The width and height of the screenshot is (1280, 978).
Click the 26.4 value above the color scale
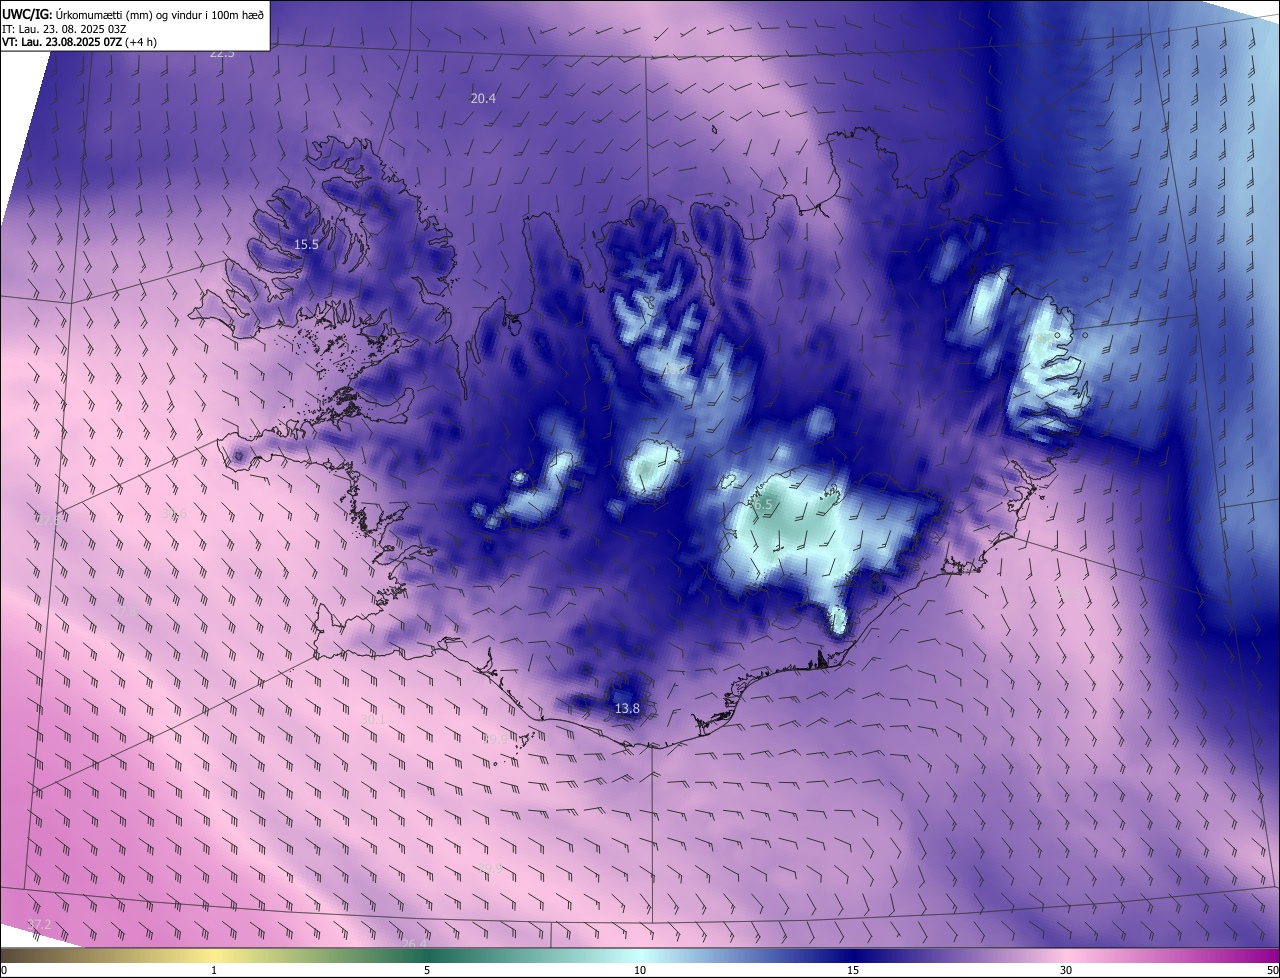coord(414,943)
